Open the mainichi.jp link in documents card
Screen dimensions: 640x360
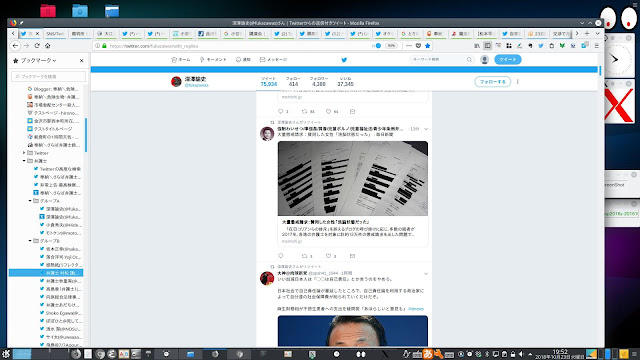[291, 241]
